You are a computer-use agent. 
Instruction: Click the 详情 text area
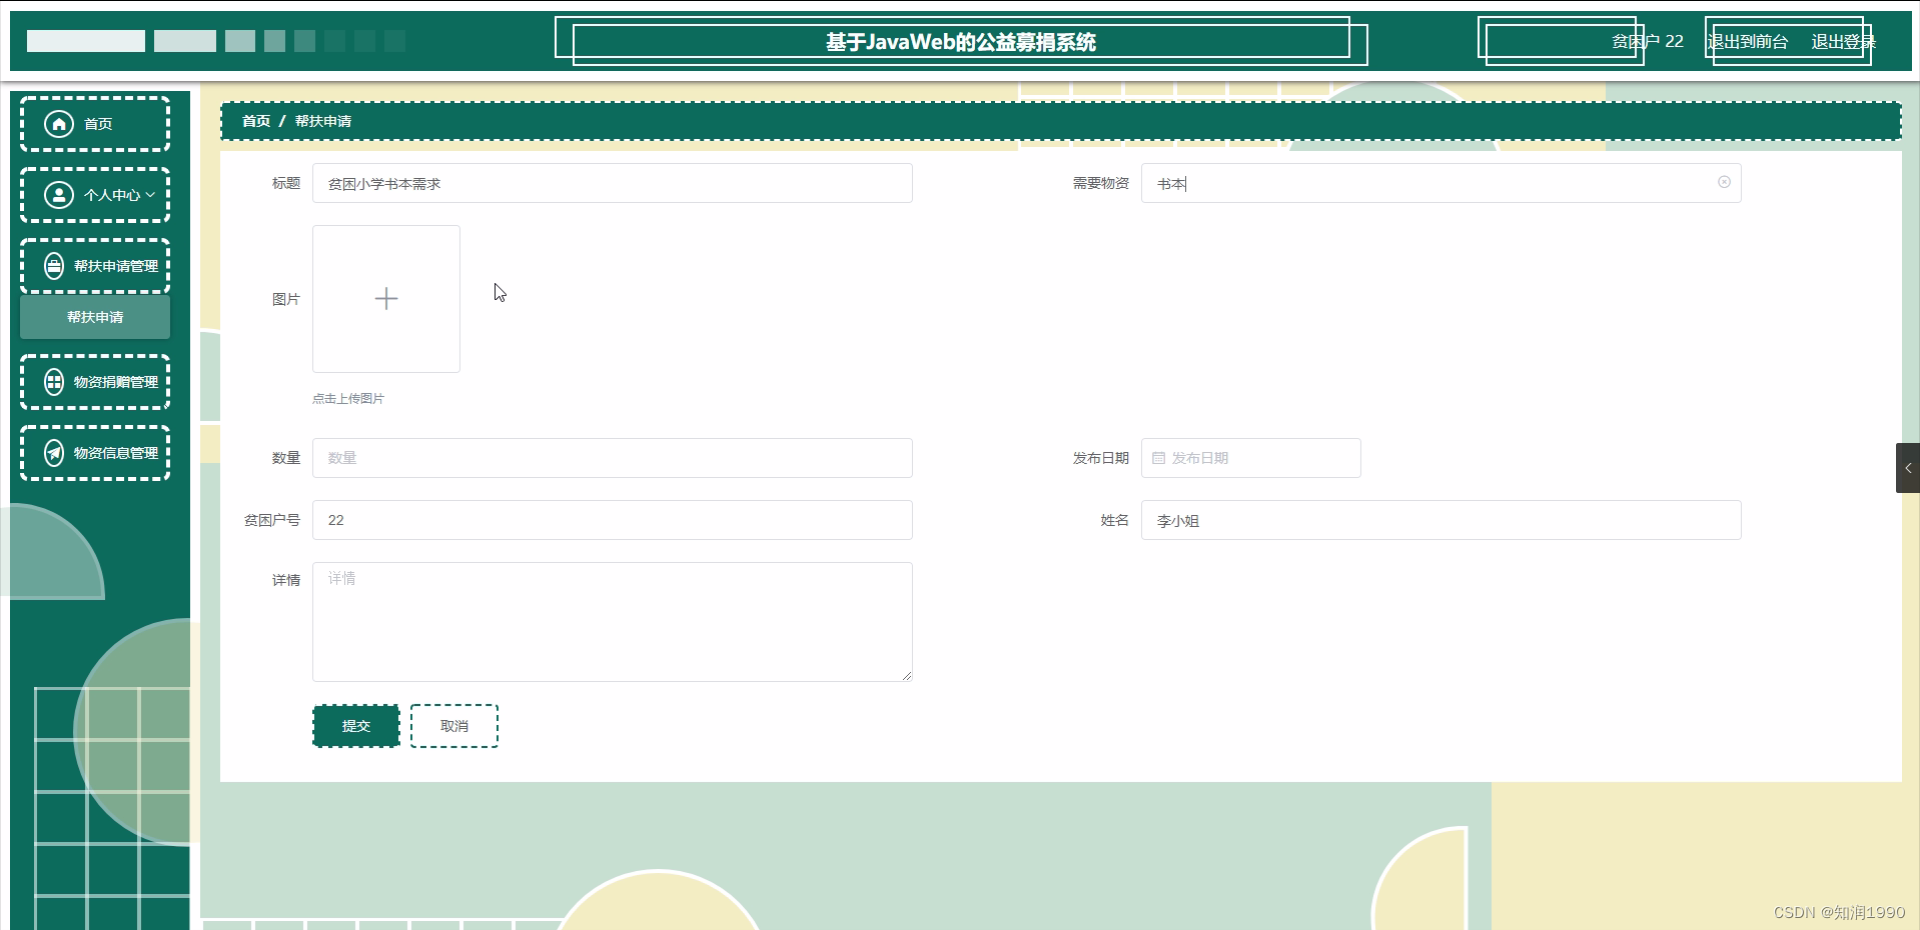click(x=612, y=620)
